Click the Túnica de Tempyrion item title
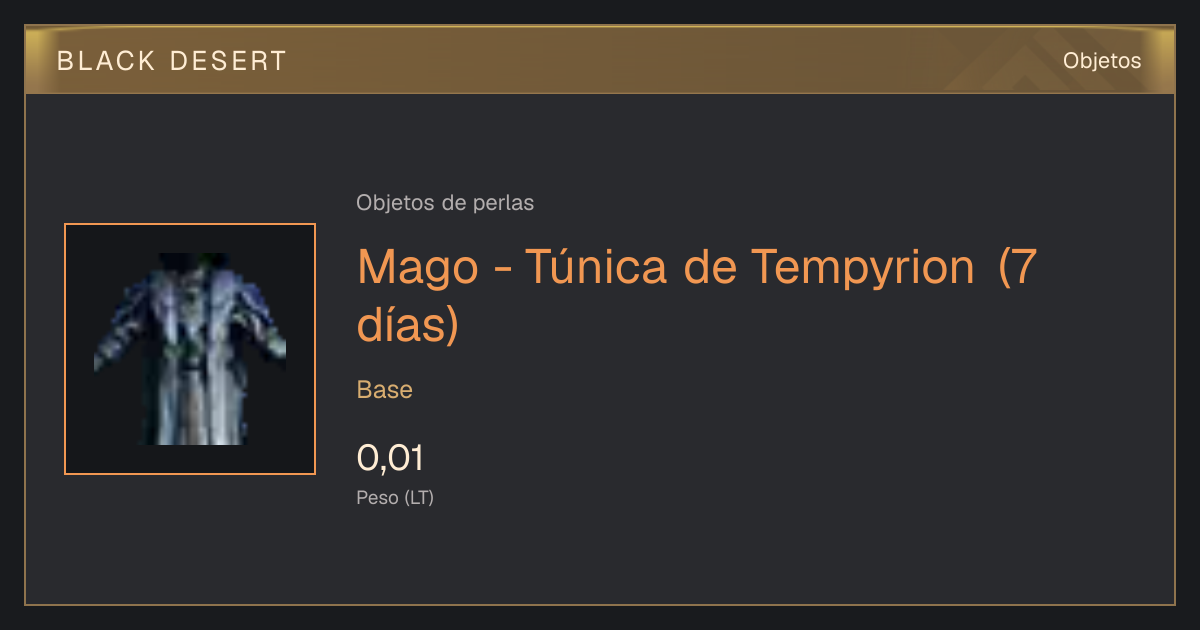 [697, 295]
